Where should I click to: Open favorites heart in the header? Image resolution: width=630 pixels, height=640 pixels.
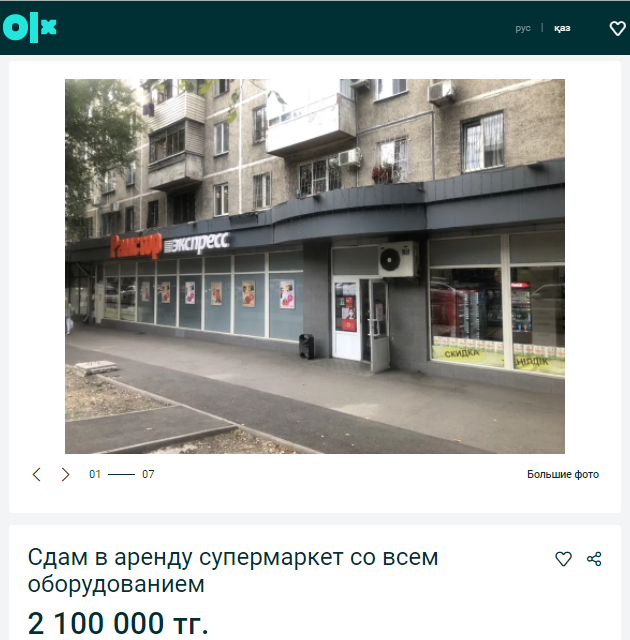coord(617,28)
